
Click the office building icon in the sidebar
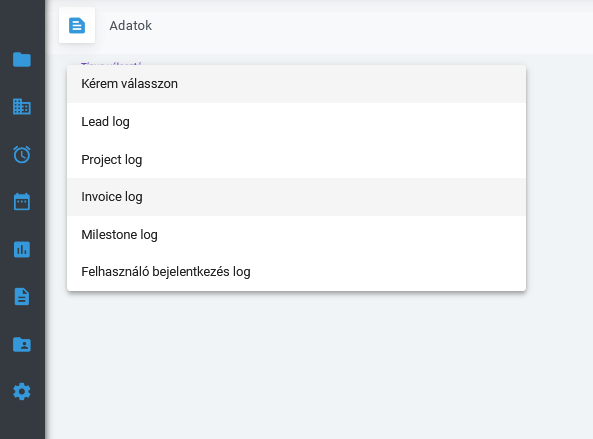pyautogui.click(x=22, y=107)
